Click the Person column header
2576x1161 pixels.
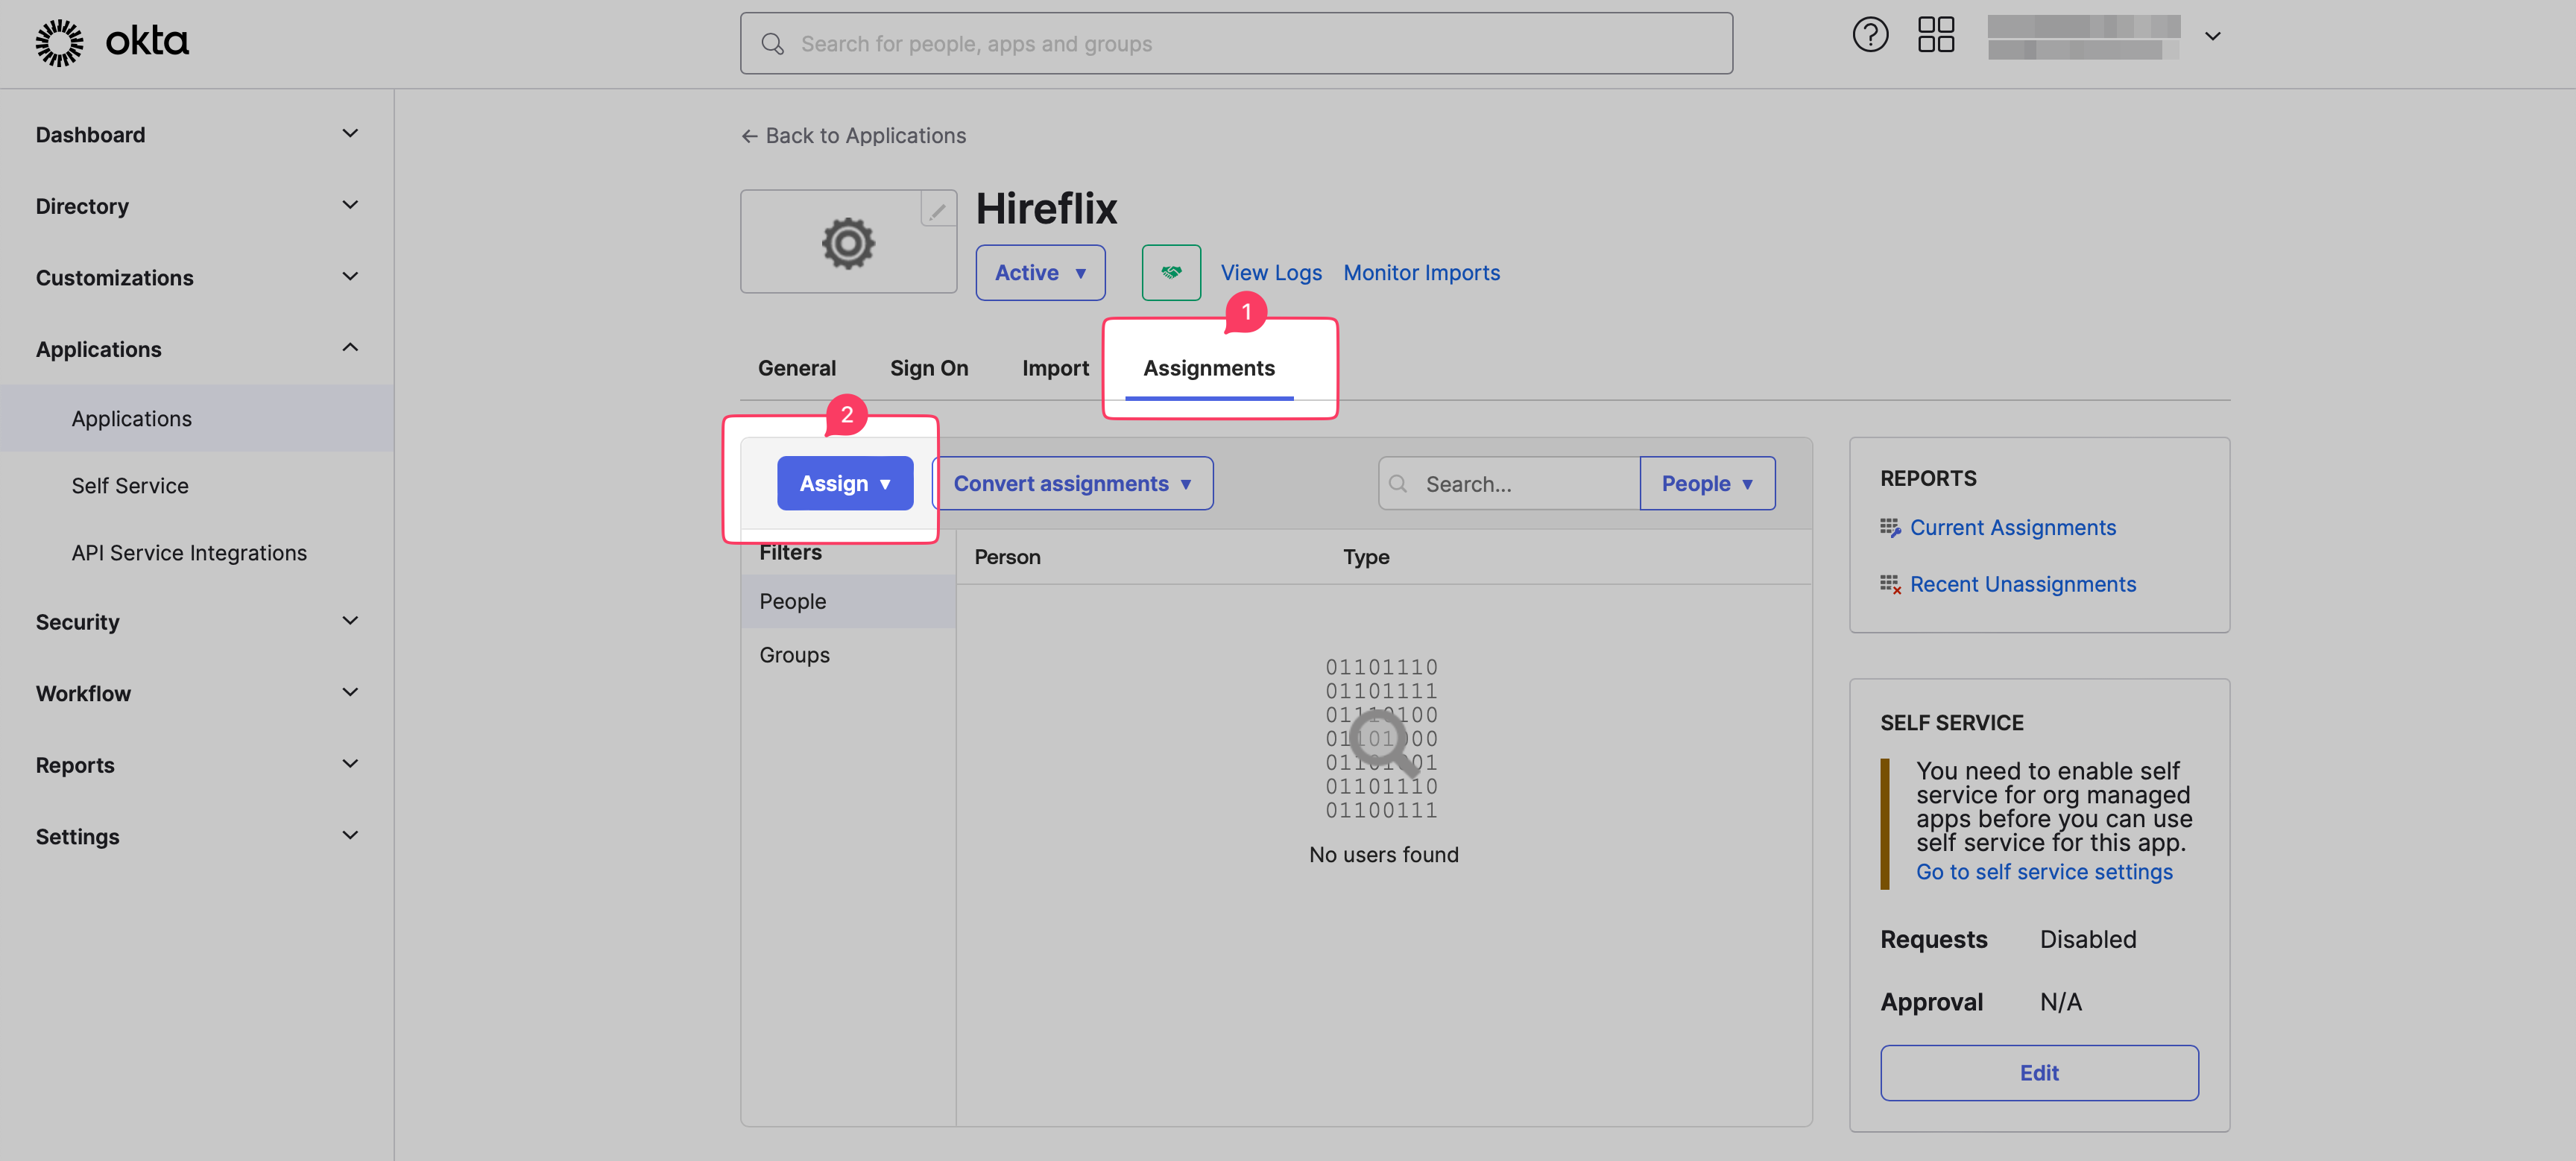[x=1007, y=557]
